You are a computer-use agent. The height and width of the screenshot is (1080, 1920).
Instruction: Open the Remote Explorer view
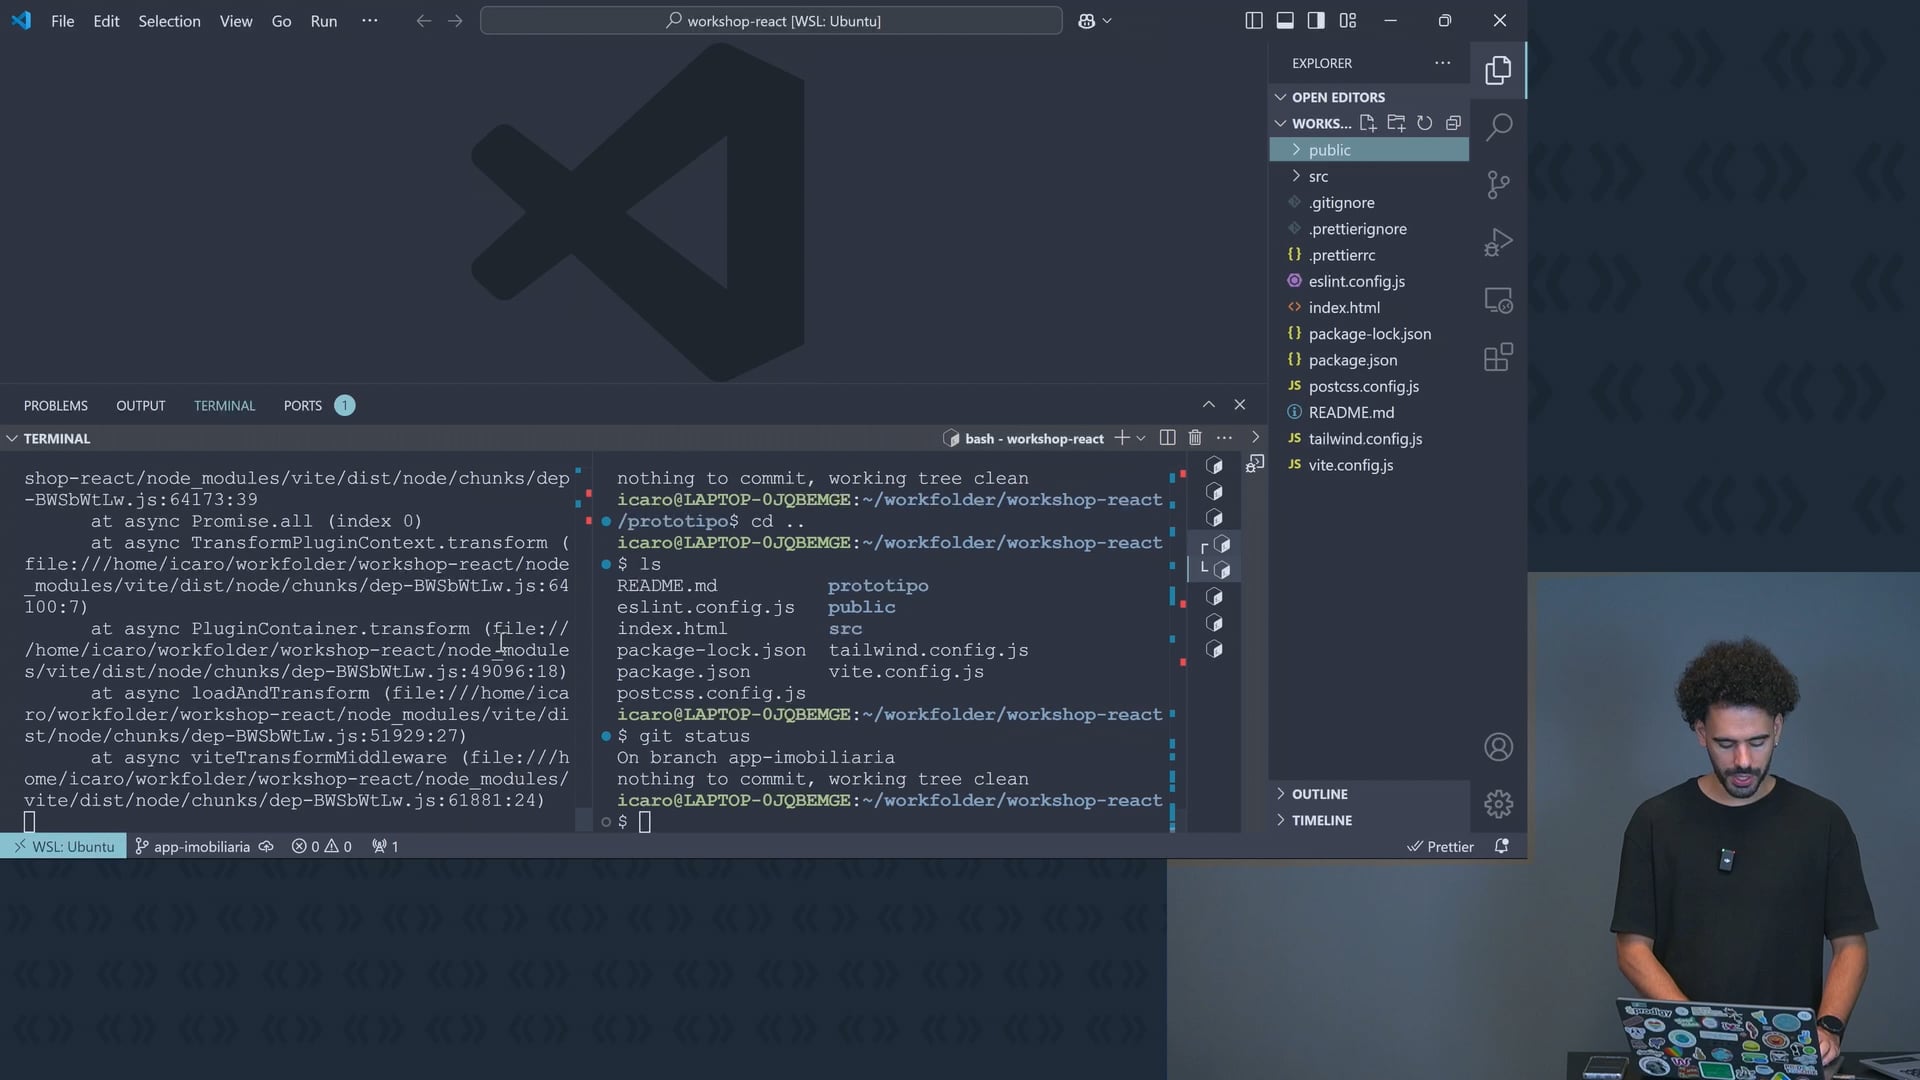click(x=1498, y=300)
